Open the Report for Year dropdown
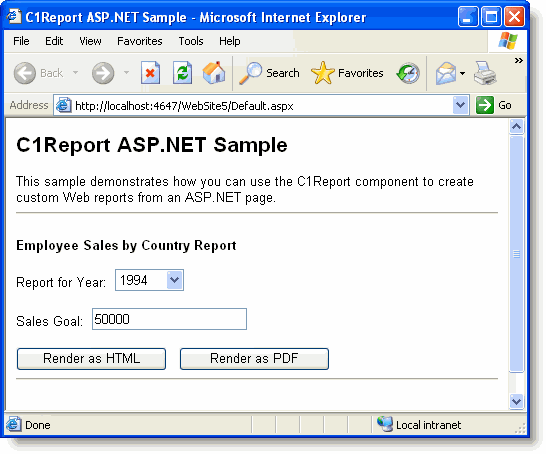The width and height of the screenshot is (546, 454). (x=175, y=280)
